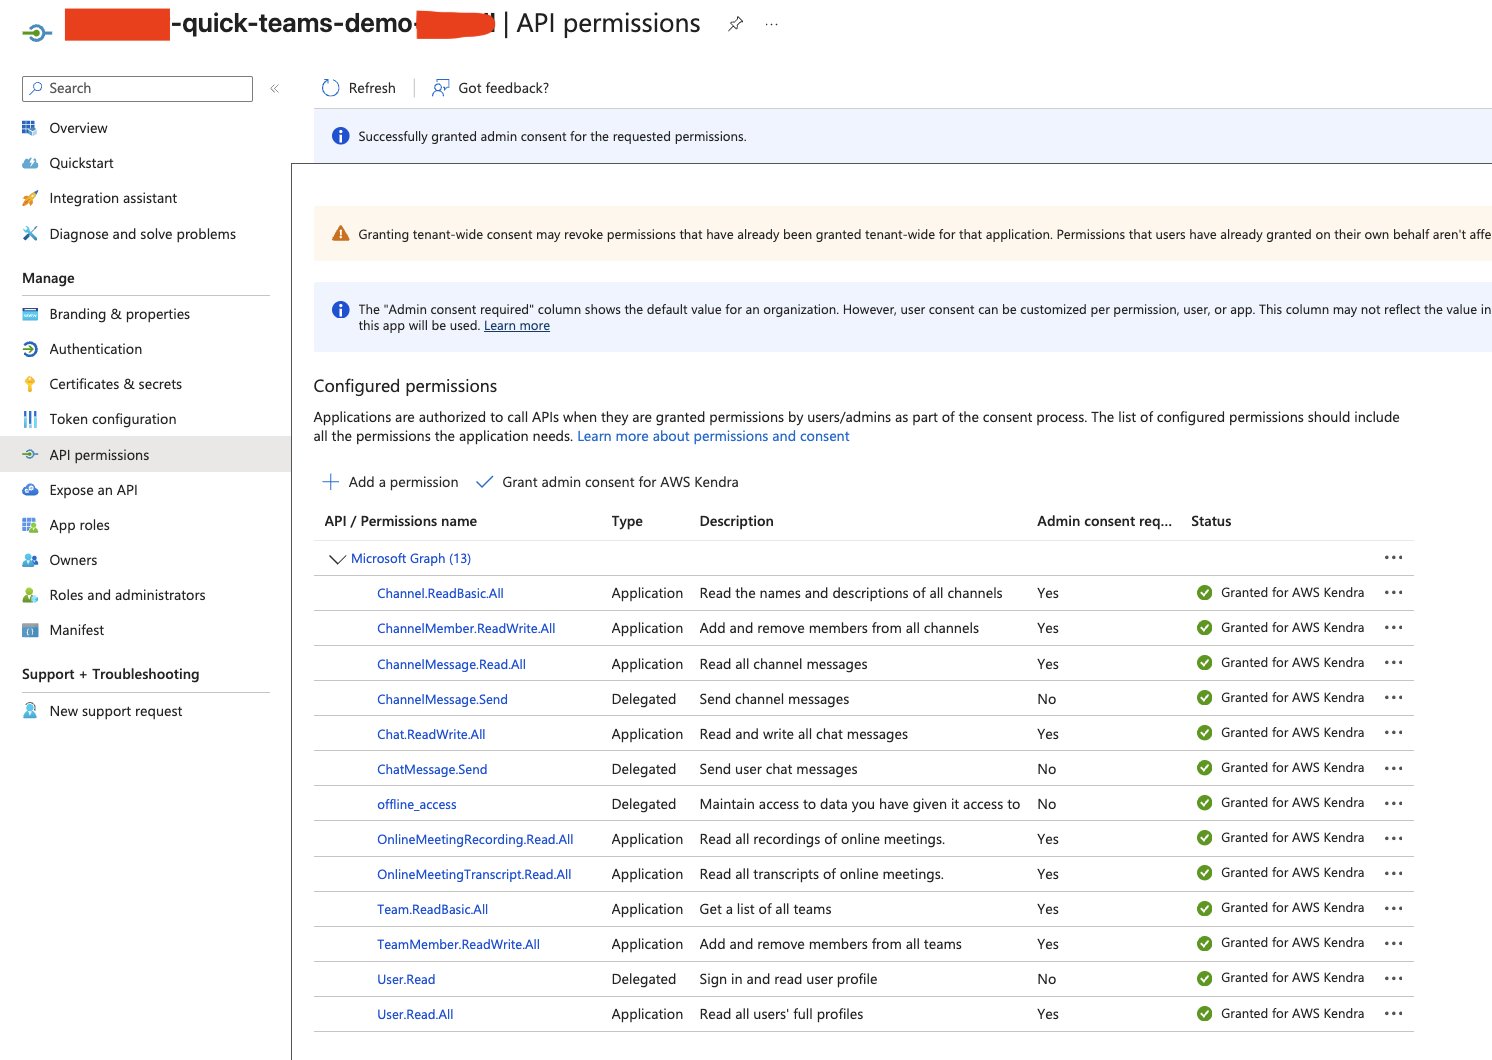Open Certificates & secrets settings
This screenshot has width=1492, height=1060.
(x=115, y=383)
